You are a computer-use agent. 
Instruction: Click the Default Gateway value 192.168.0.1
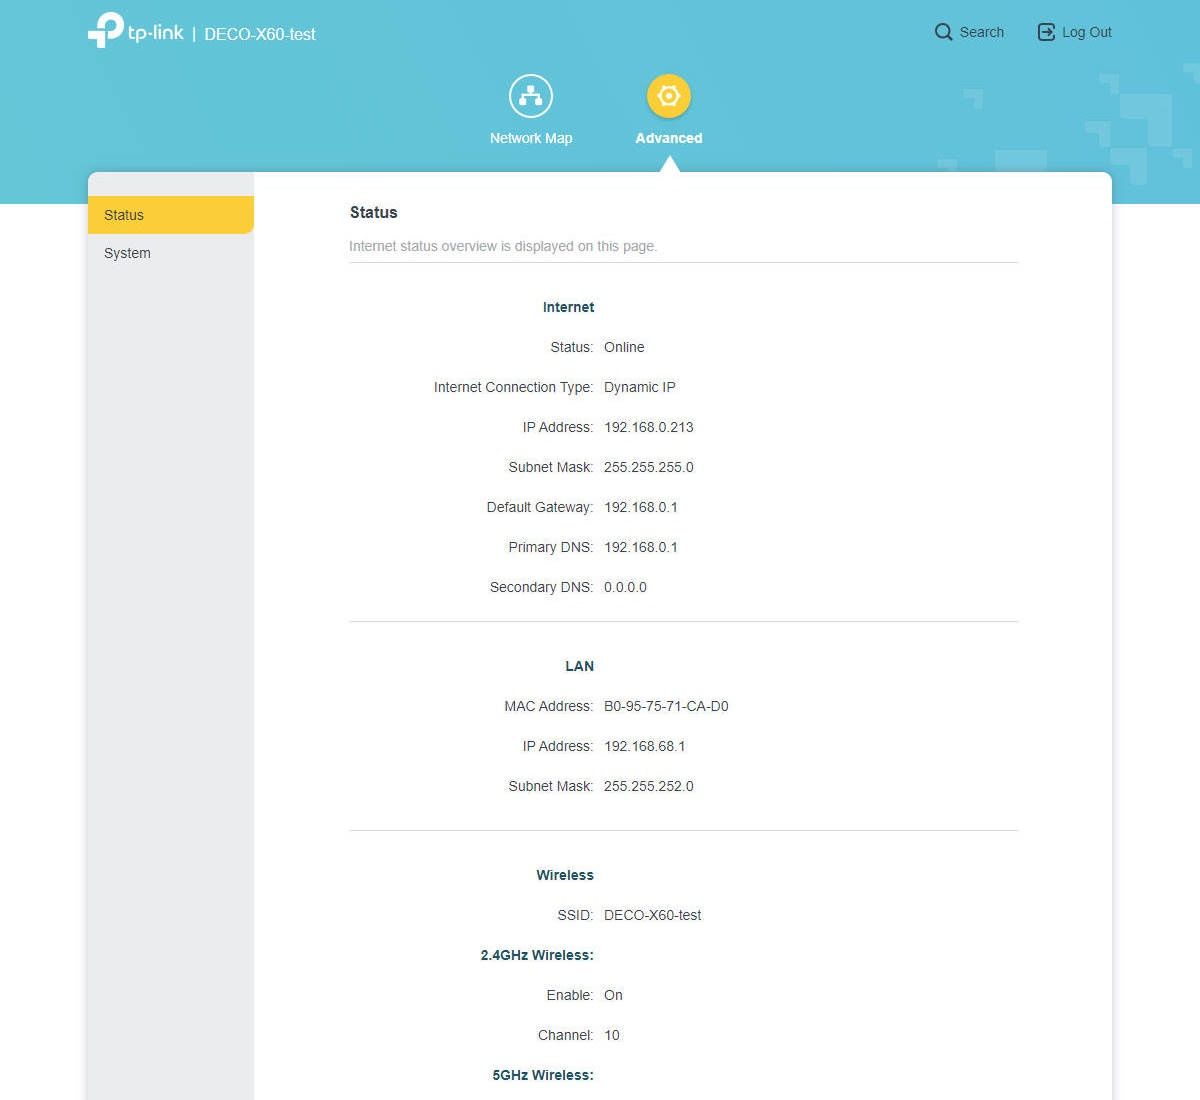(x=641, y=507)
